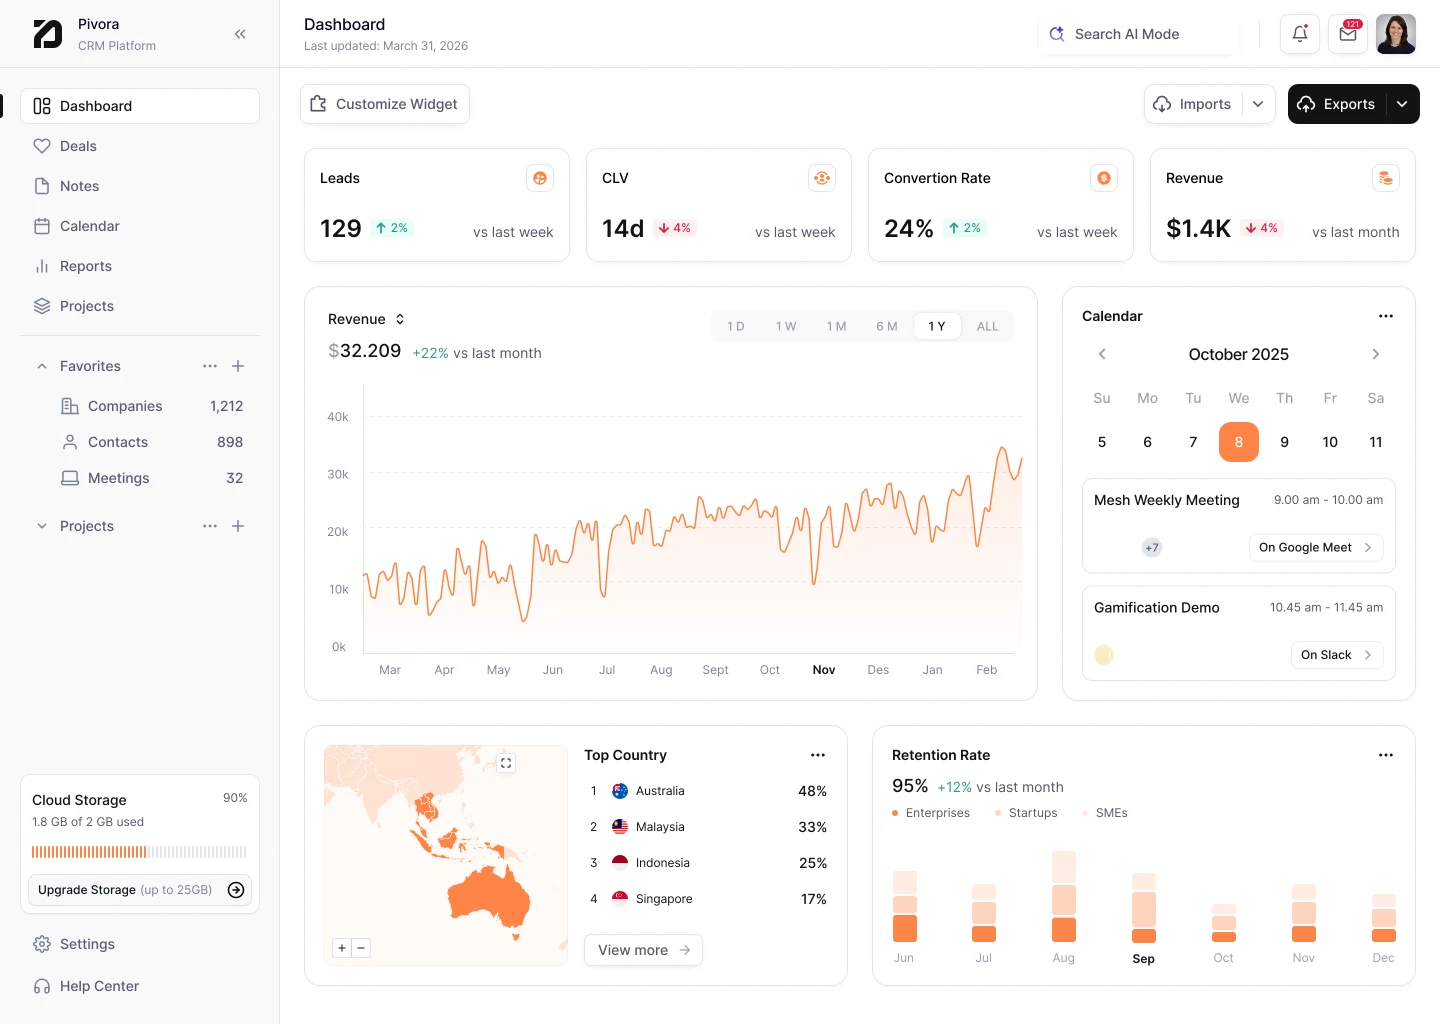Image resolution: width=1440 pixels, height=1024 pixels.
Task: Select the 6 M time range
Action: [887, 326]
